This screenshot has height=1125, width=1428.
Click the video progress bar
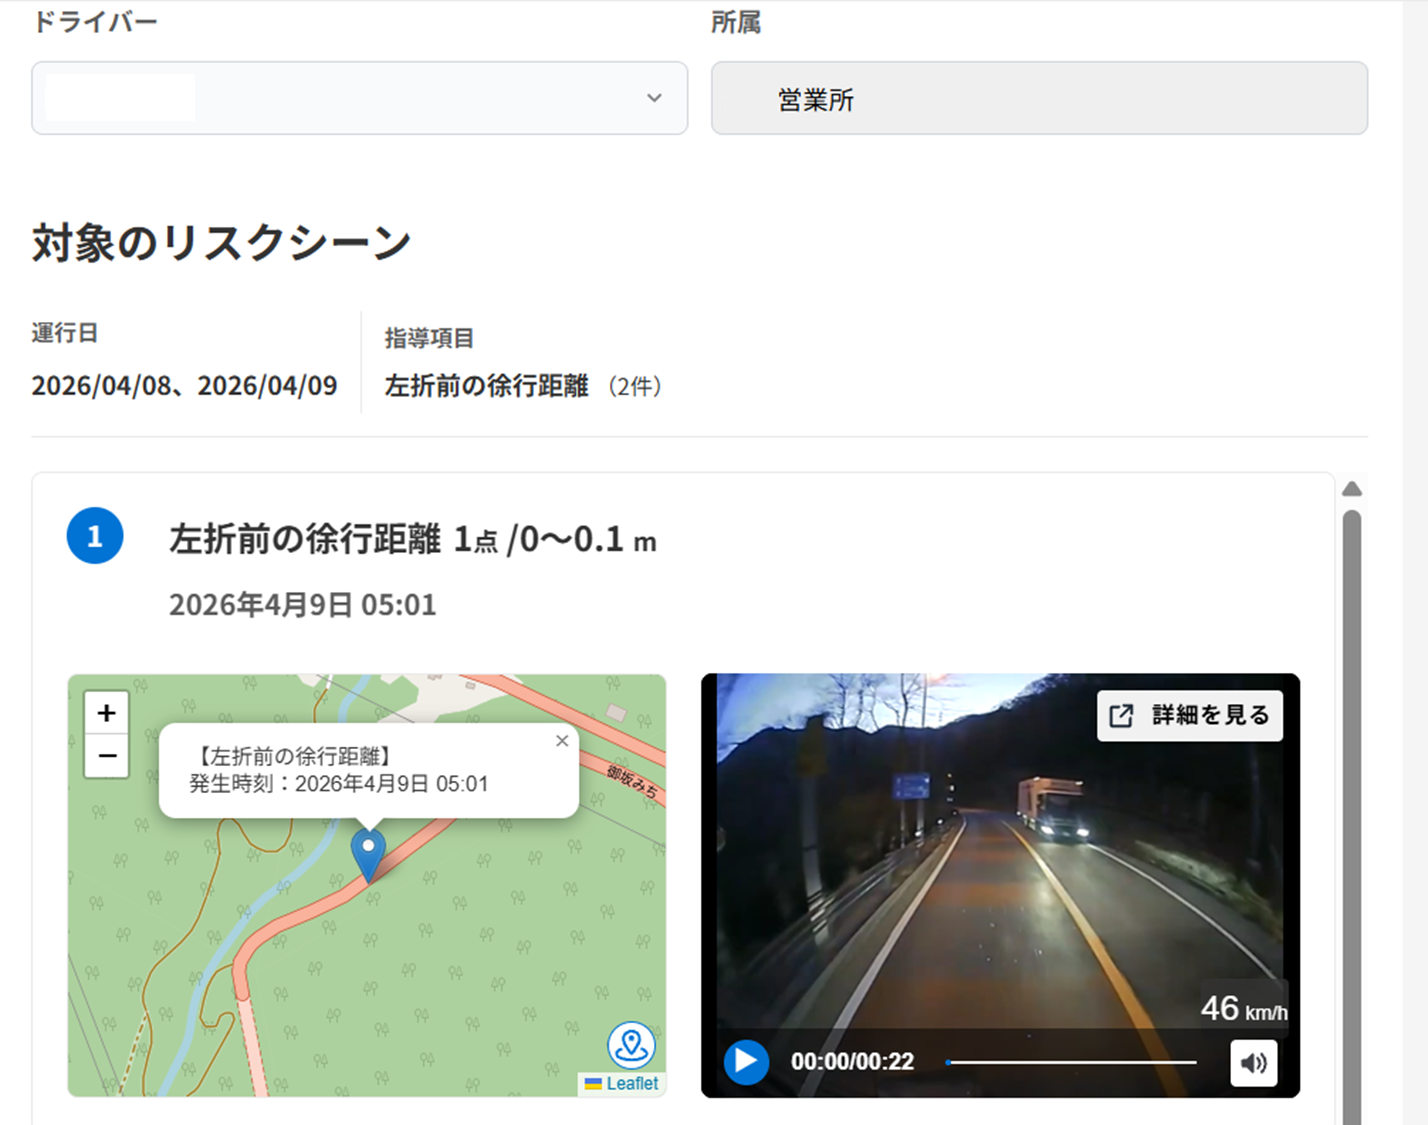point(1071,1062)
